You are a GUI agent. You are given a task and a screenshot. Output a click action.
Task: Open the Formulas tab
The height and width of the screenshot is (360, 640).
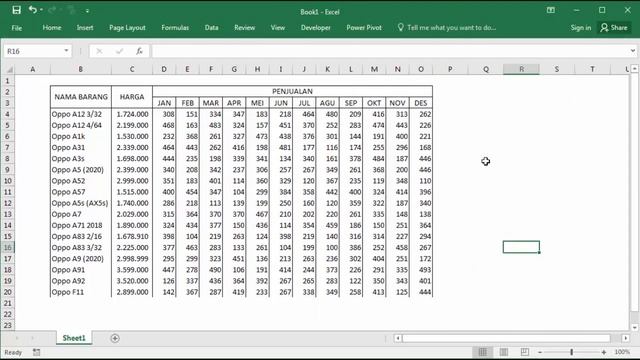(x=175, y=28)
